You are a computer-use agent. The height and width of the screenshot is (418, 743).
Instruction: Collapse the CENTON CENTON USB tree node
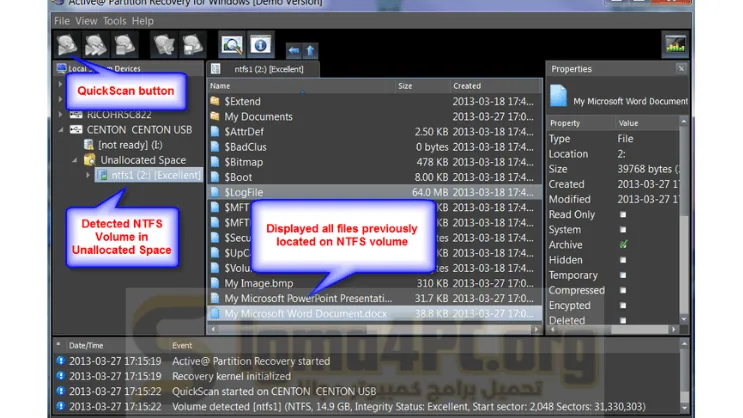62,129
